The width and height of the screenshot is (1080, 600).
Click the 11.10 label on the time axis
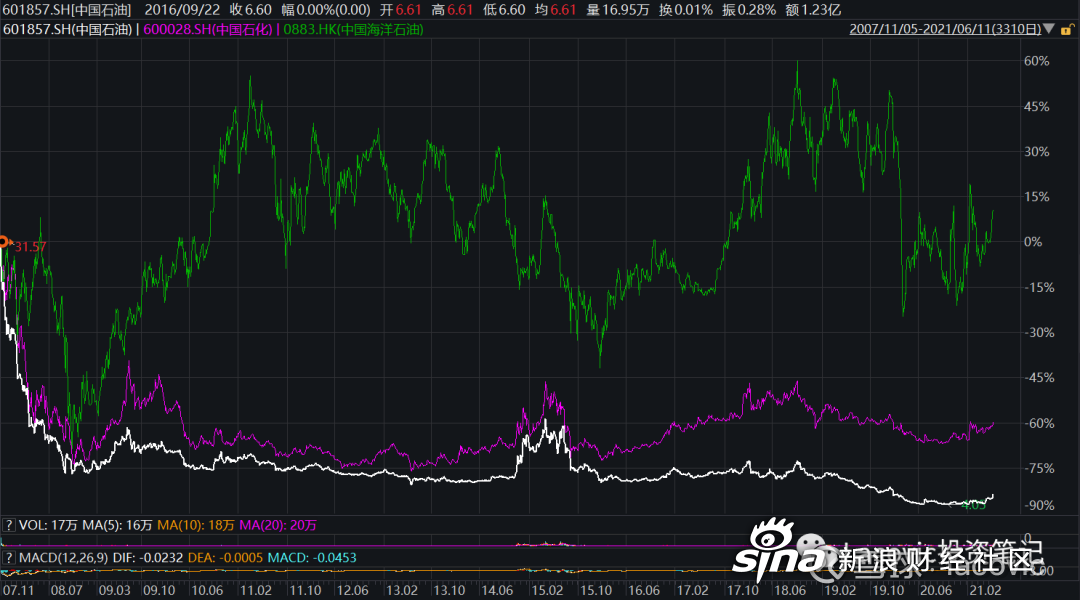click(x=305, y=590)
